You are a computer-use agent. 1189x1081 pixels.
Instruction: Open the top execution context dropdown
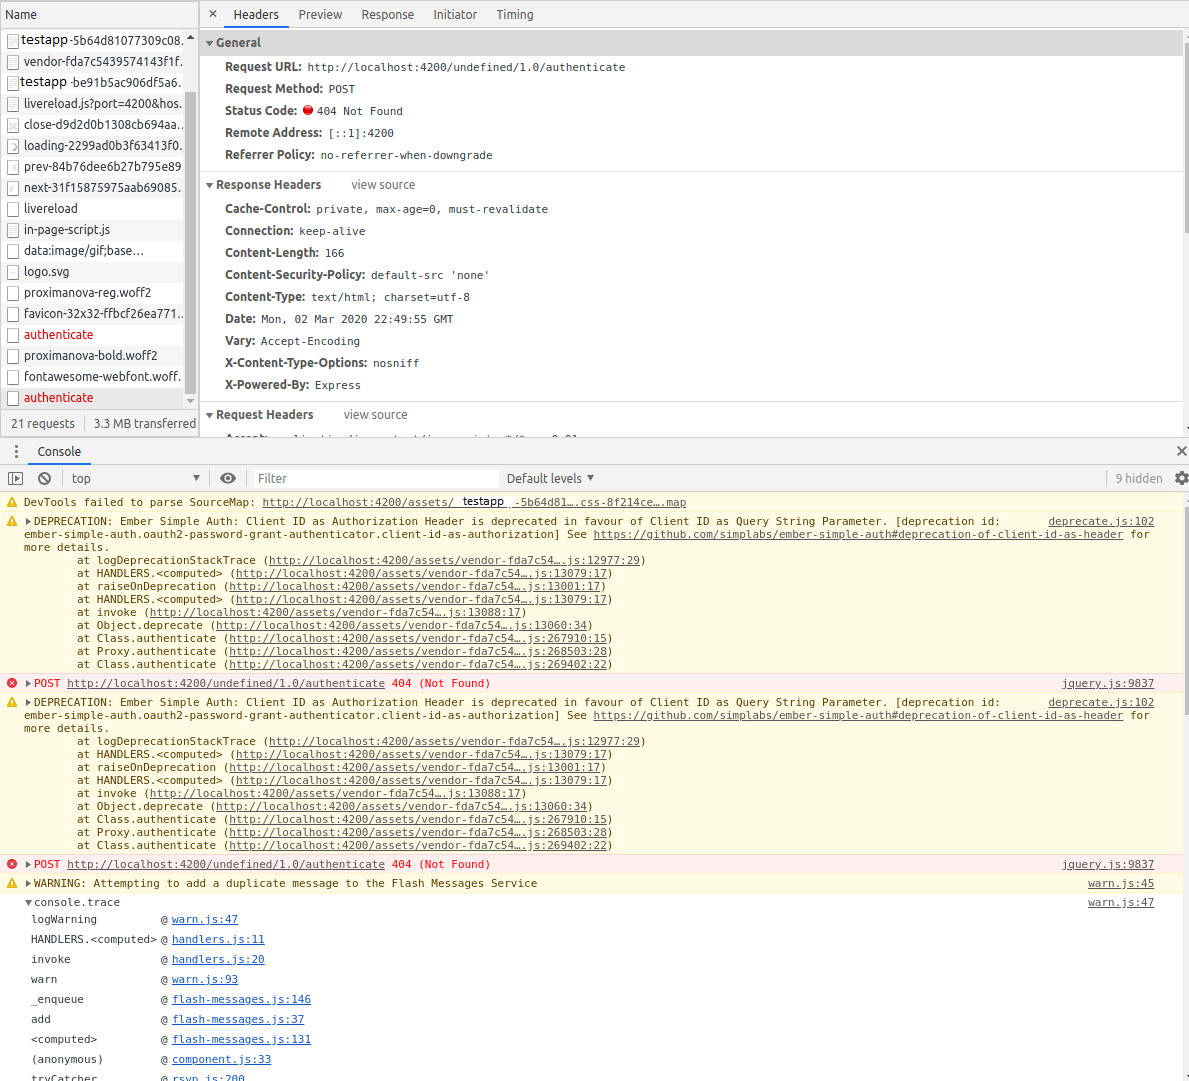[x=135, y=478]
